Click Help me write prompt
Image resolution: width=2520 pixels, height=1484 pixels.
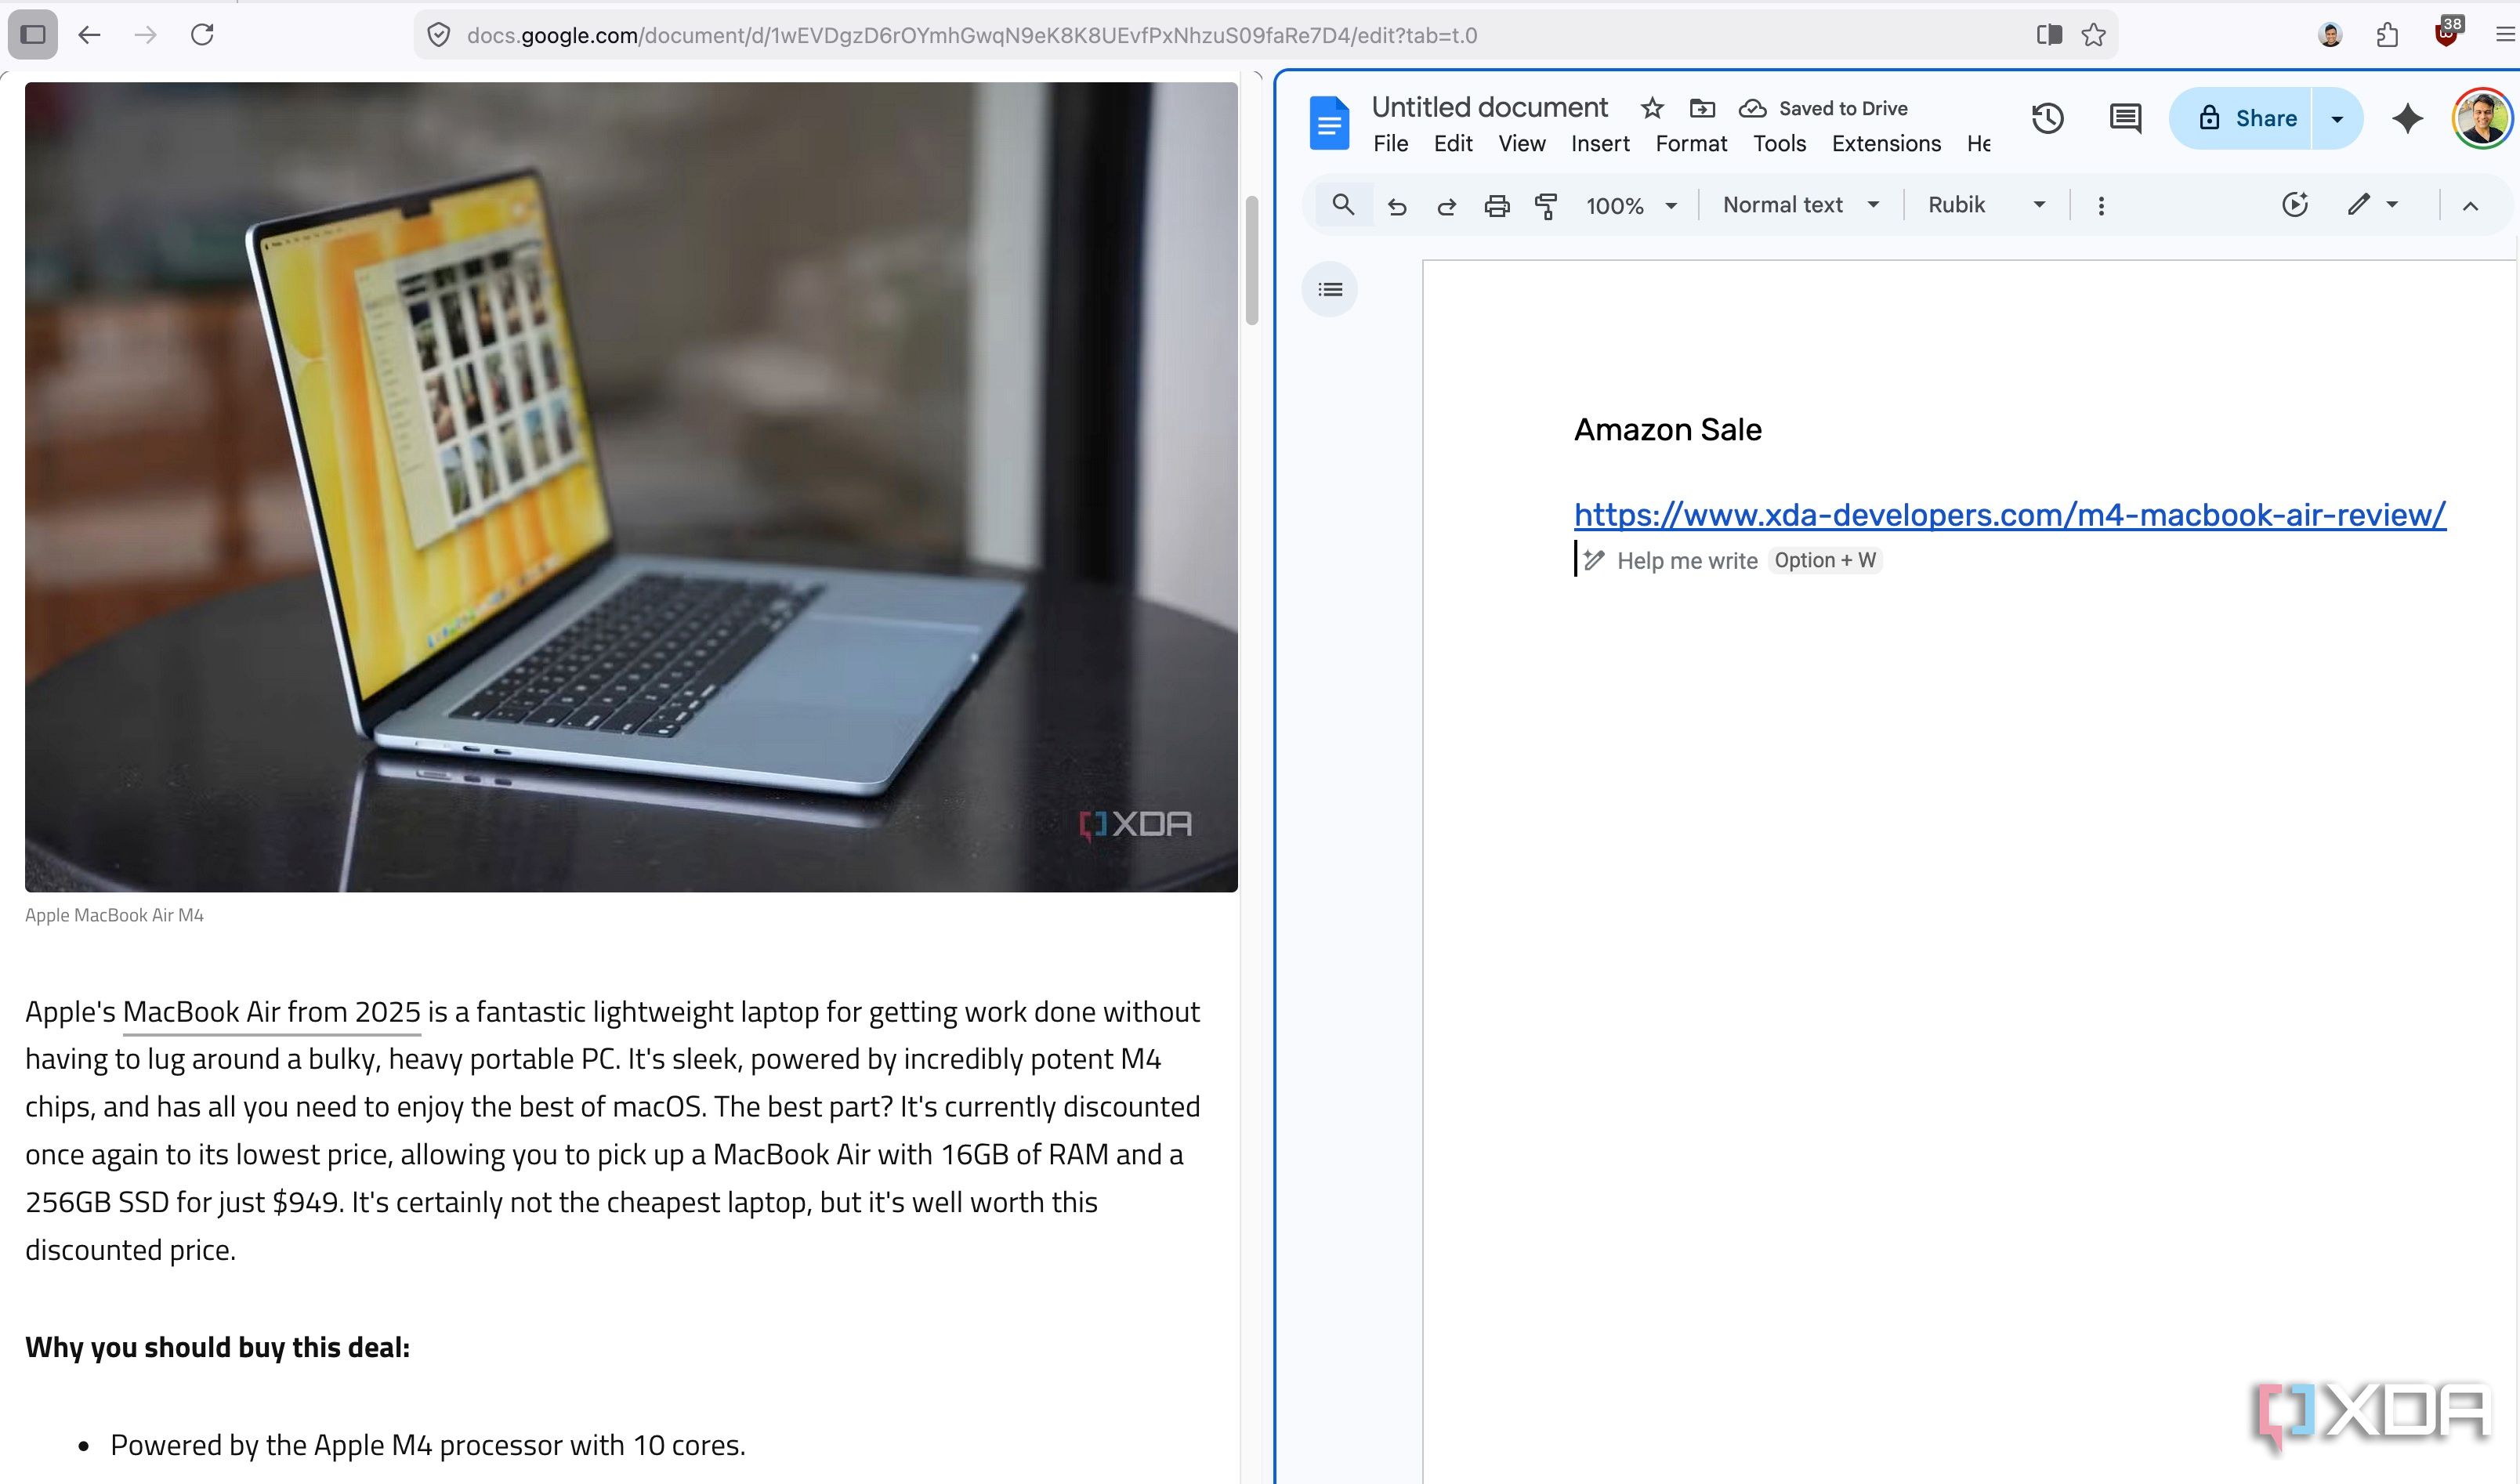pyautogui.click(x=1686, y=561)
